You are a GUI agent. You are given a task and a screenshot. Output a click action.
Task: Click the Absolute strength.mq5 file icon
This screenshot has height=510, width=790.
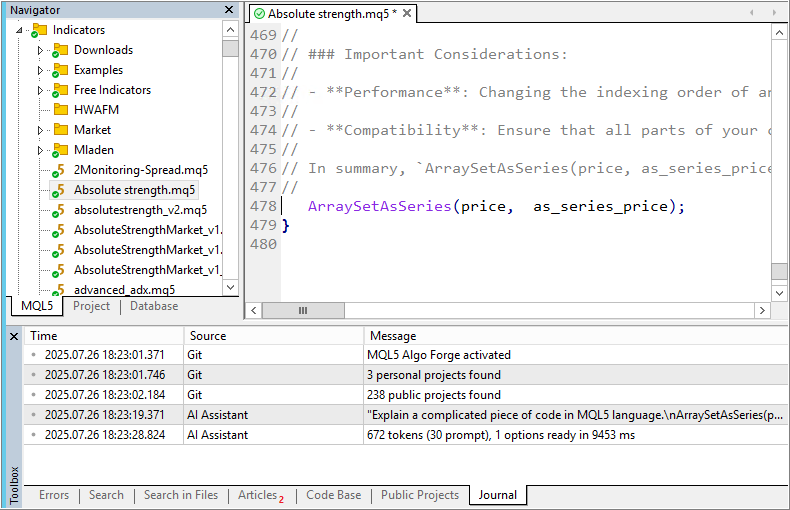(58, 190)
